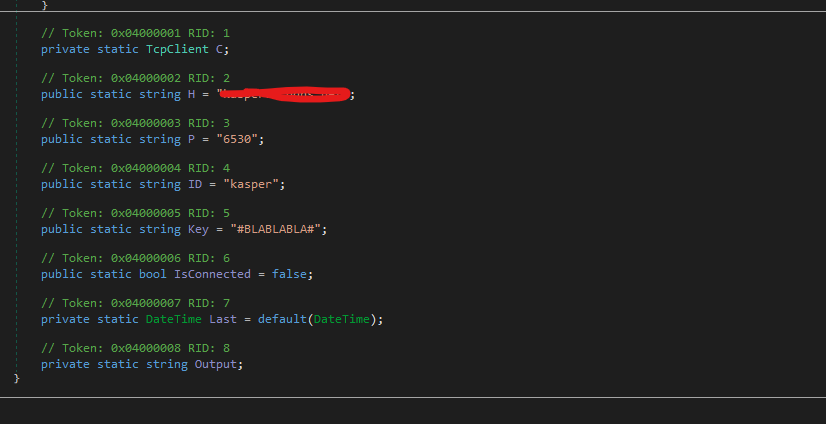Open the DateTime type before Last
Image resolution: width=826 pixels, height=424 pixels.
click(173, 319)
